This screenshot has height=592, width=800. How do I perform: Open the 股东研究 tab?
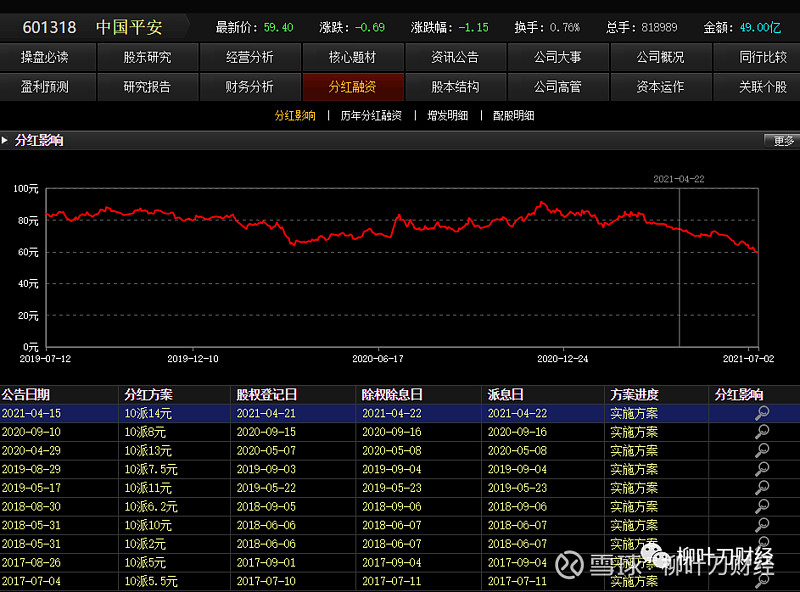[x=147, y=57]
